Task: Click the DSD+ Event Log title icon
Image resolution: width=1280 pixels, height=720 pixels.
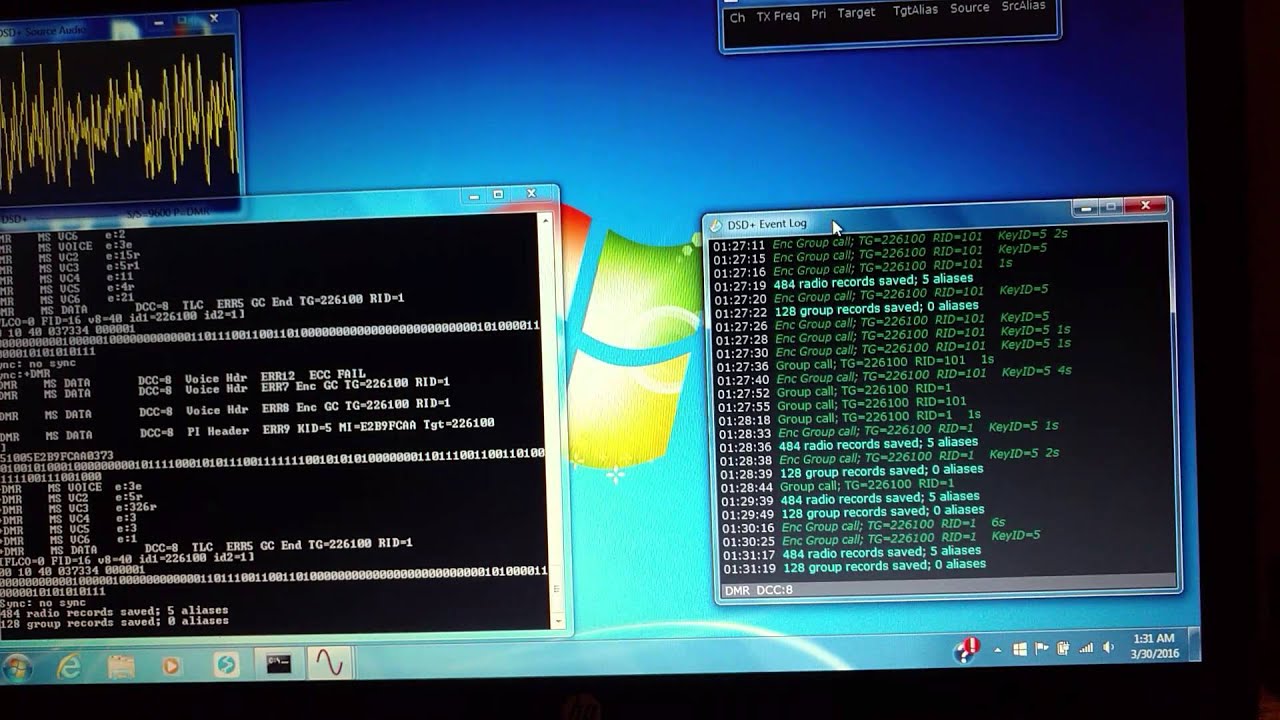Action: [x=716, y=225]
